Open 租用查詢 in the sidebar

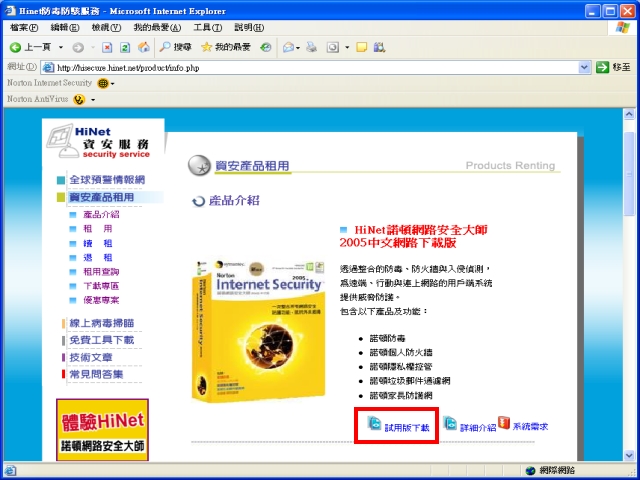(x=101, y=271)
